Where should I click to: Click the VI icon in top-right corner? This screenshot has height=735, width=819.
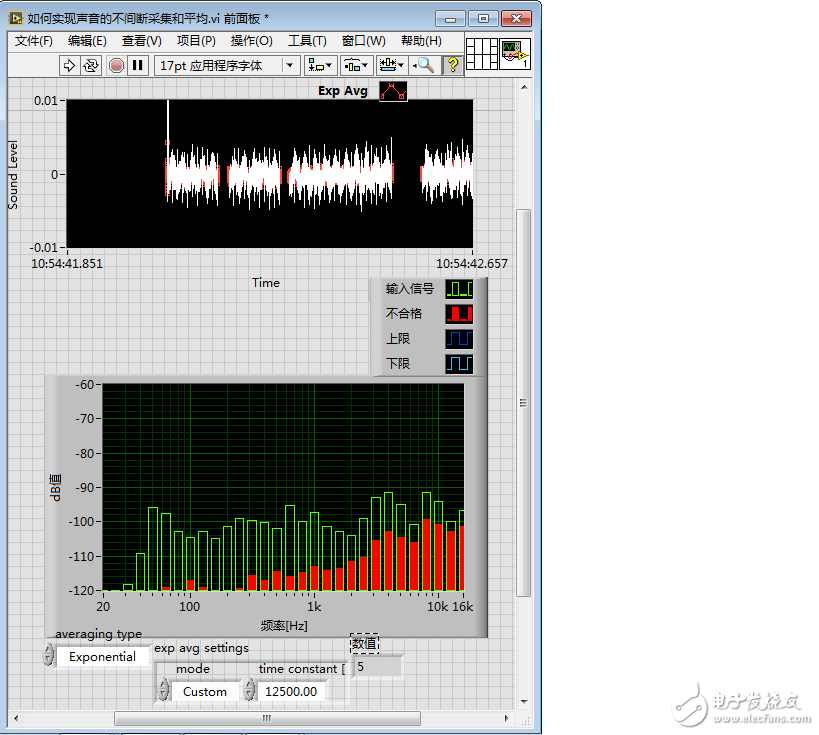click(x=515, y=54)
